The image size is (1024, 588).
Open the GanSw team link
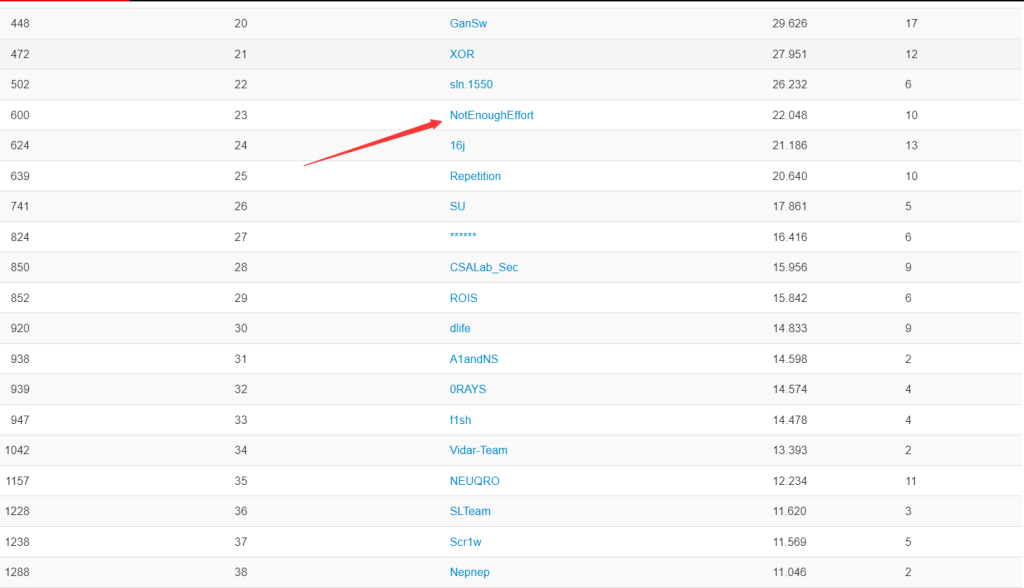(x=469, y=23)
